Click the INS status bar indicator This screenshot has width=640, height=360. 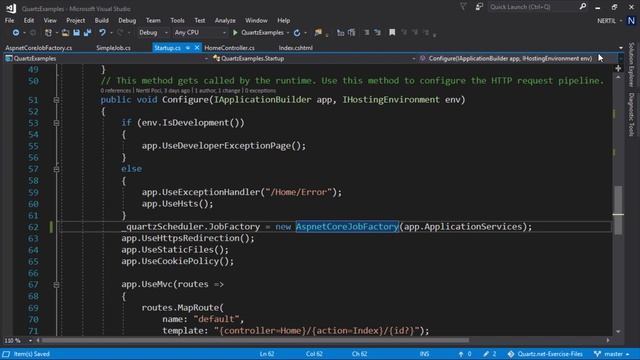click(x=424, y=354)
